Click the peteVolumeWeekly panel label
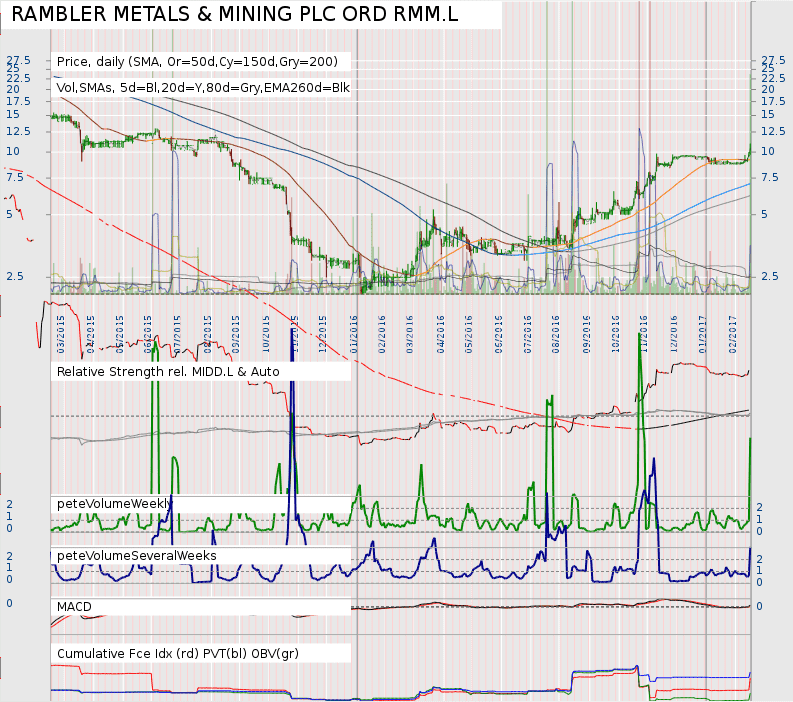The image size is (793, 702). 115,504
